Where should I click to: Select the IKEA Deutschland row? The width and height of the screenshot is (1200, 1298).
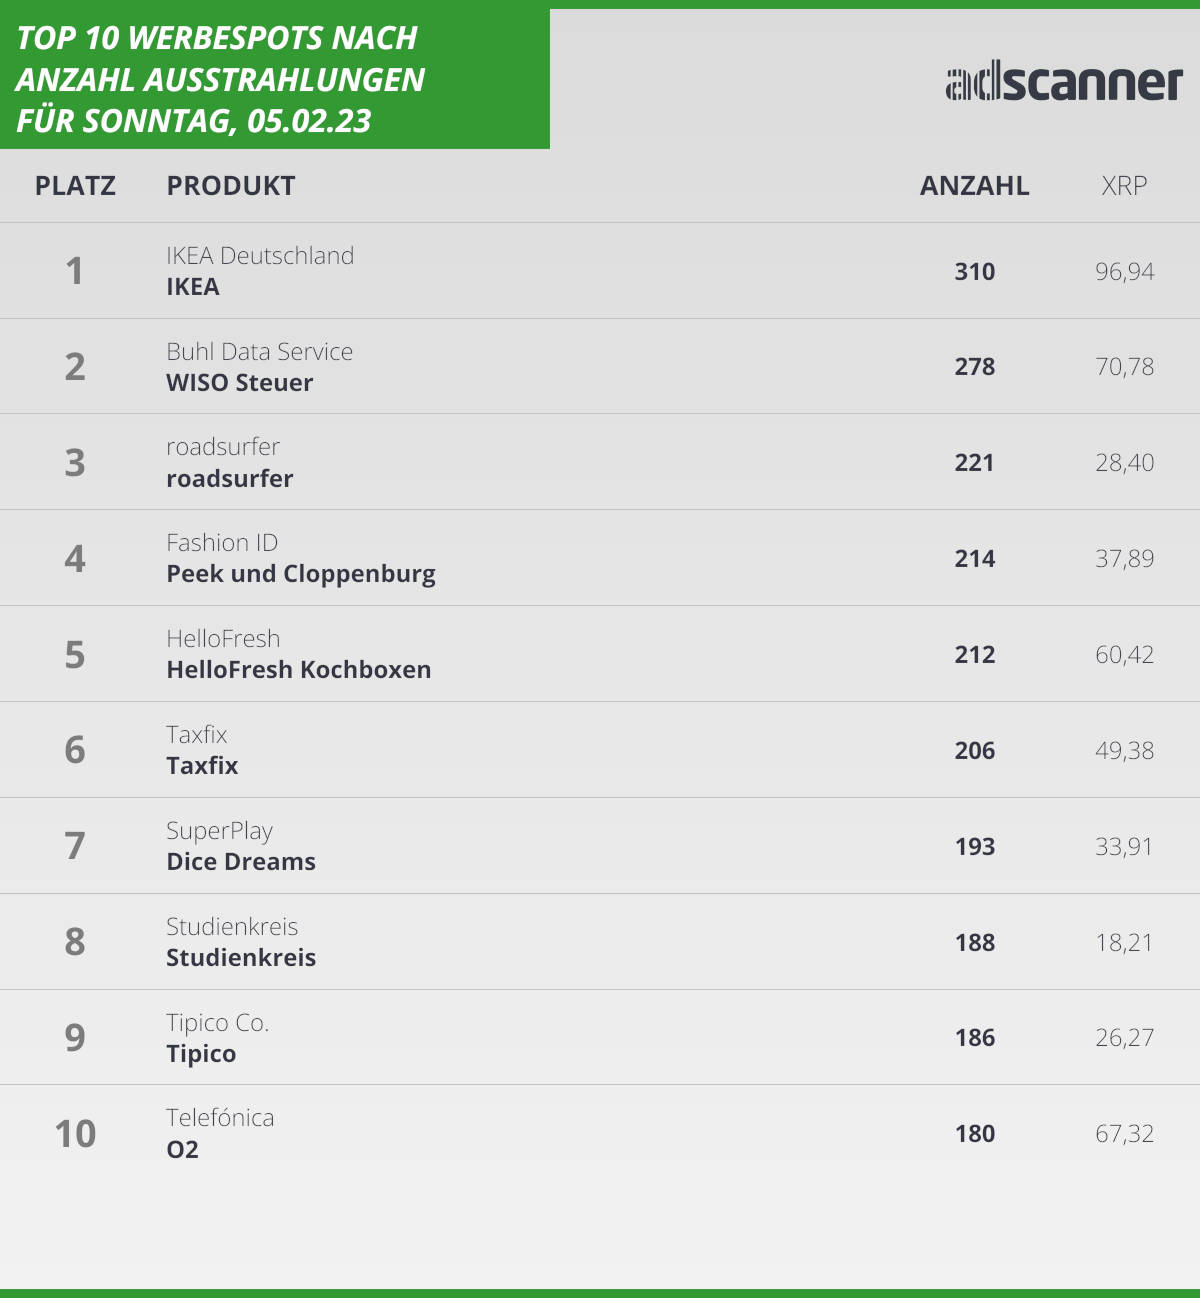point(600,271)
